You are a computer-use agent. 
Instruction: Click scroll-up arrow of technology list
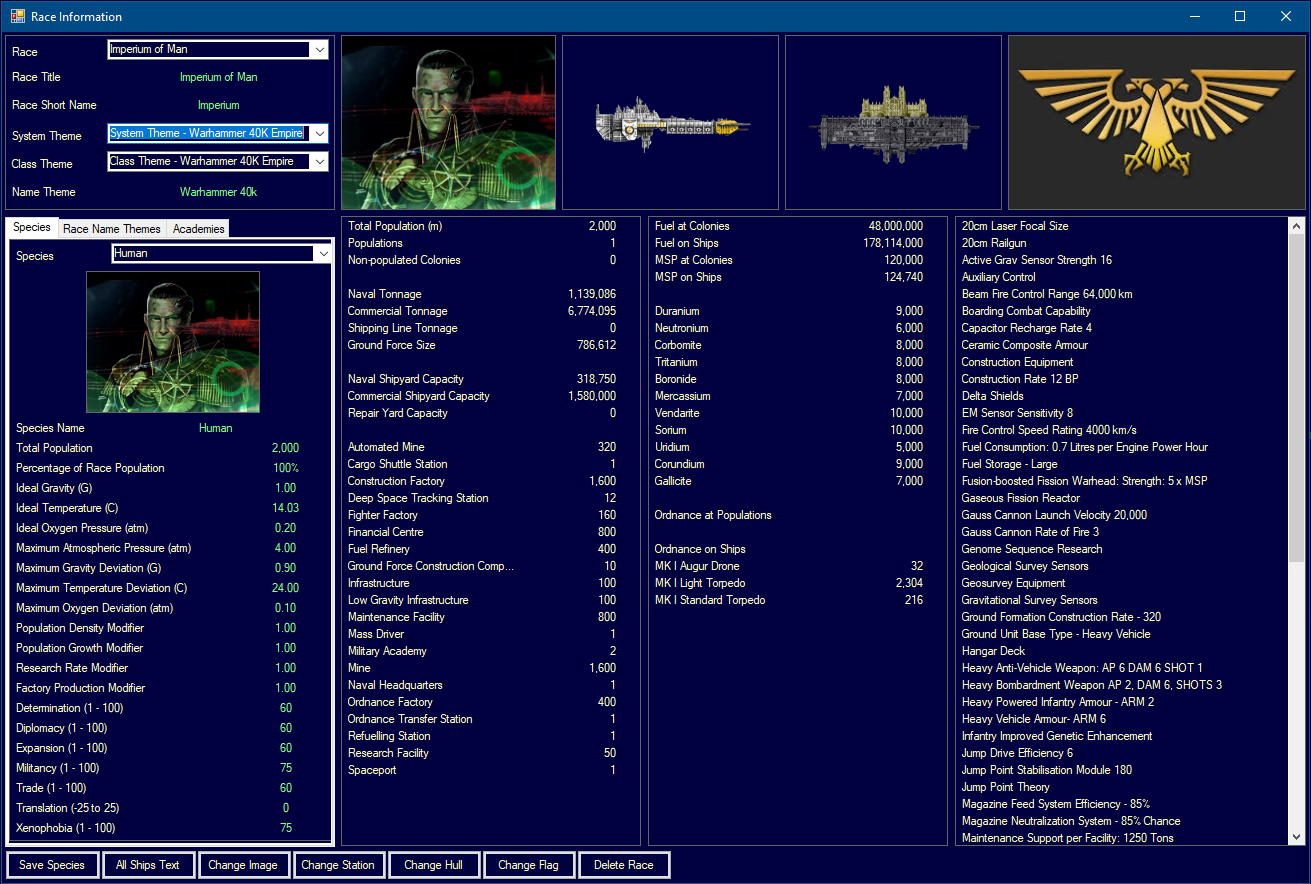coord(1297,226)
